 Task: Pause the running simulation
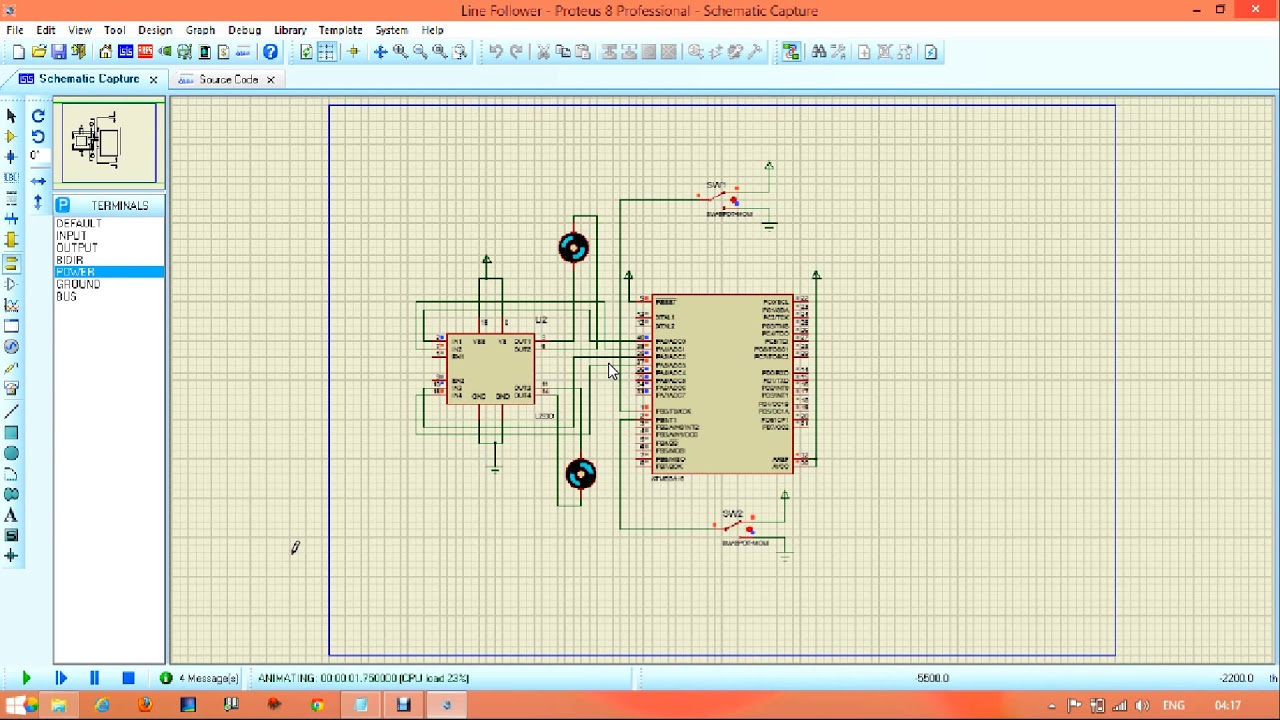[x=94, y=678]
